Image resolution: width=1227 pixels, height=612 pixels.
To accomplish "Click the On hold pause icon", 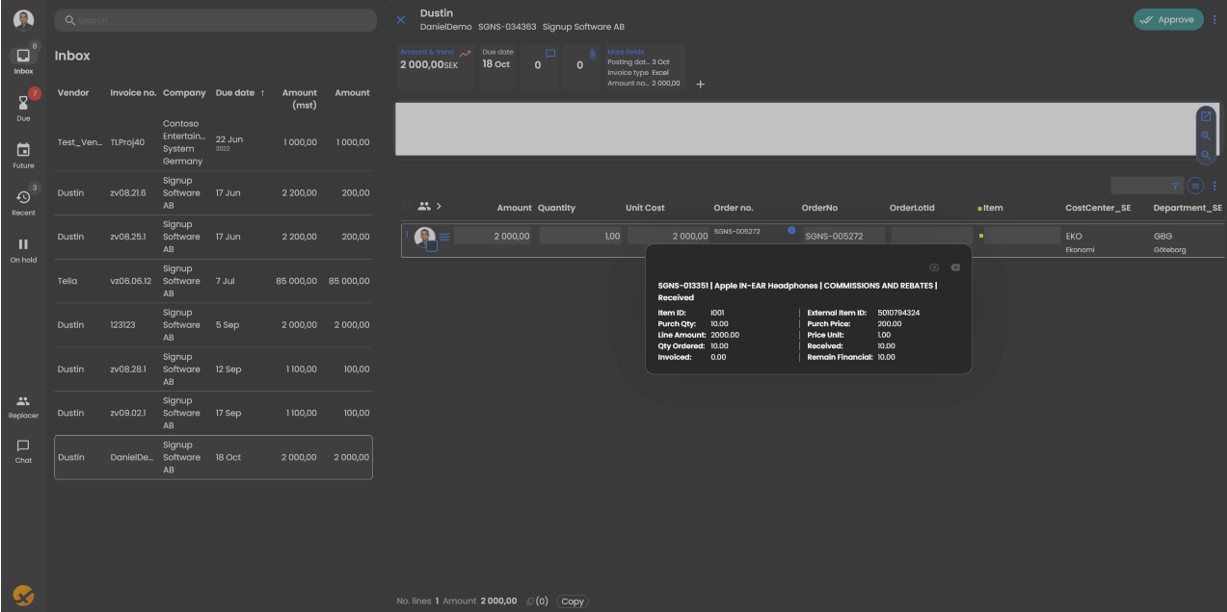I will tap(22, 245).
